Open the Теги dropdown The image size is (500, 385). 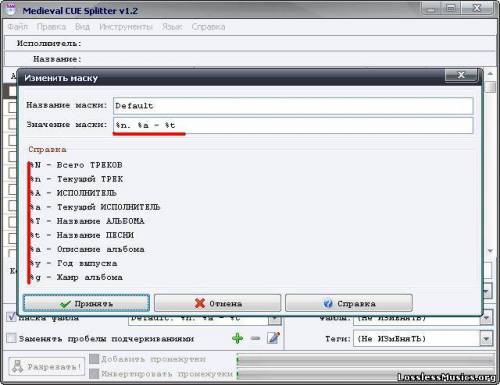point(486,339)
